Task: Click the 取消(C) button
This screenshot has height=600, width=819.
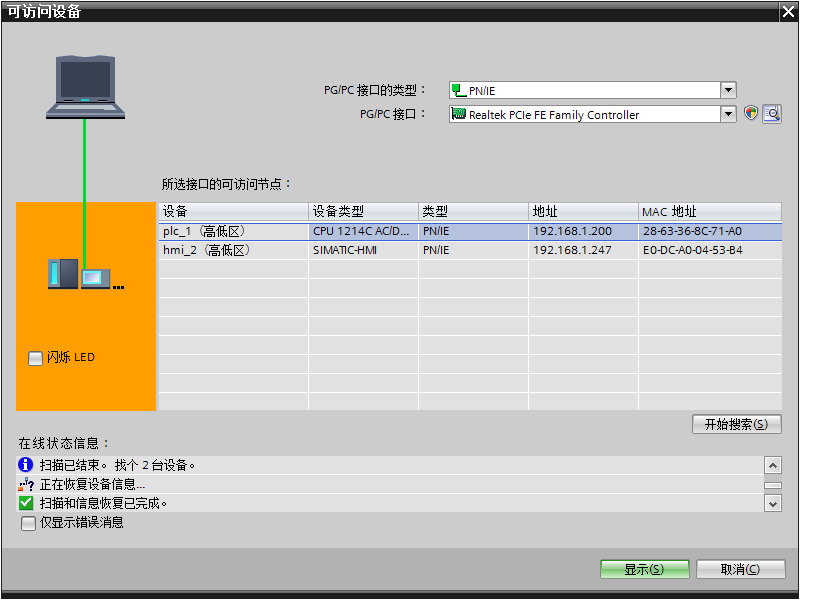Action: 740,569
